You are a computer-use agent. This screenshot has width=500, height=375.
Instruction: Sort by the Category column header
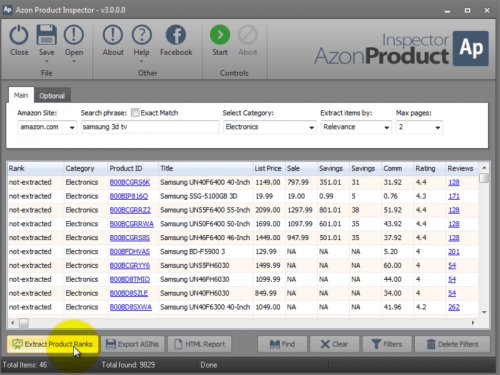click(x=86, y=168)
